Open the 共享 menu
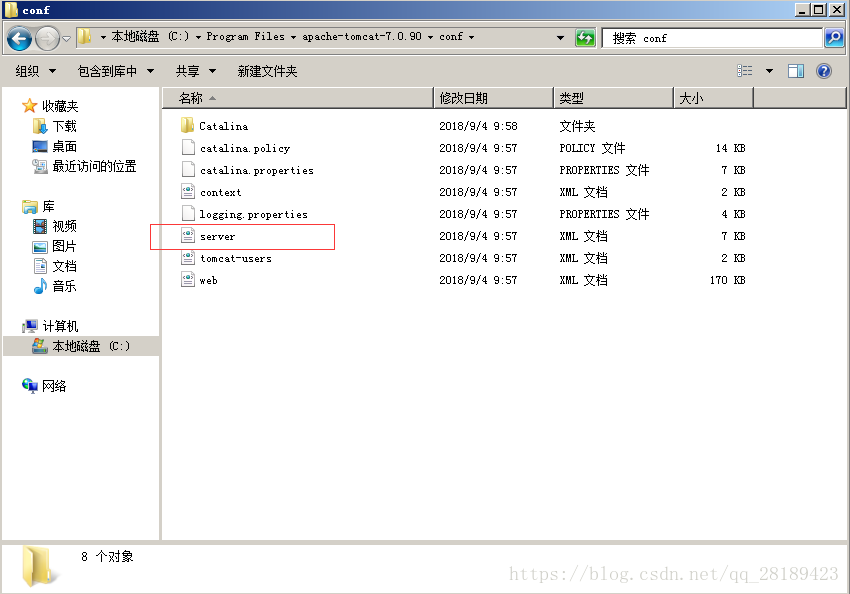Viewport: 850px width, 594px height. pos(196,71)
